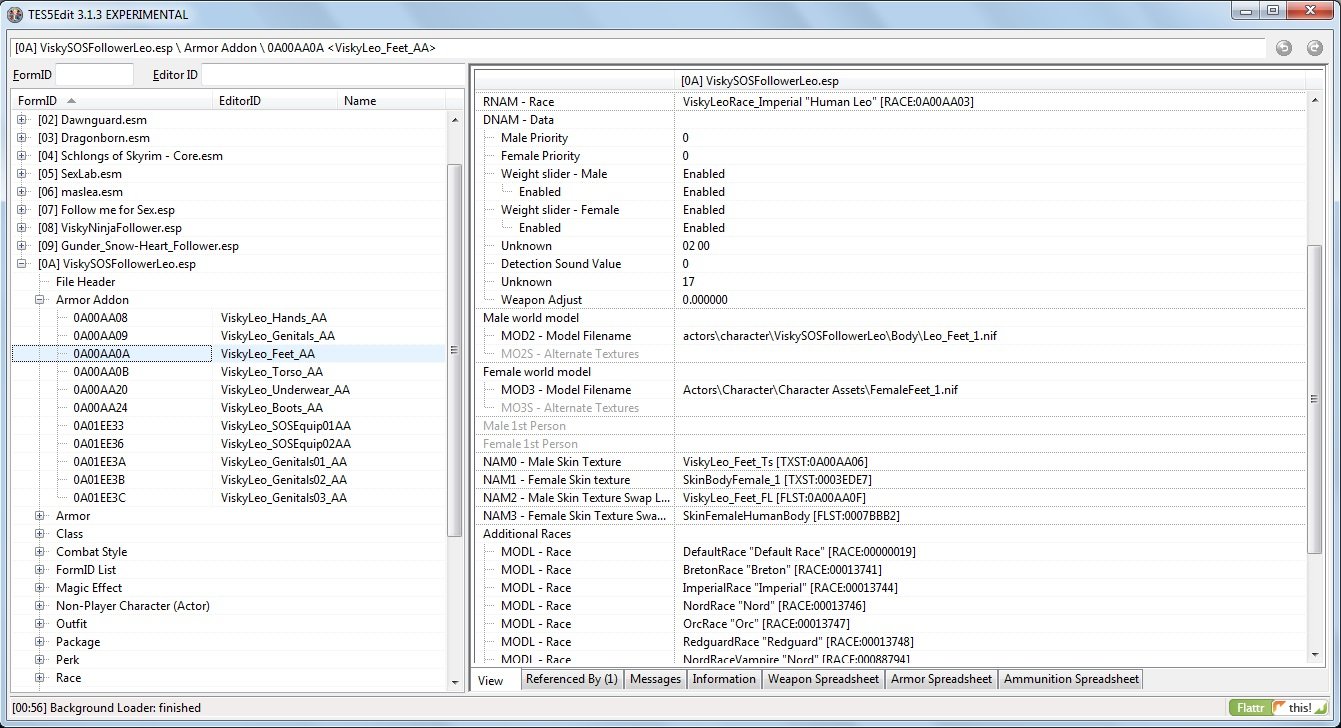Click the Flattr this button
The width and height of the screenshot is (1341, 728).
point(1279,708)
